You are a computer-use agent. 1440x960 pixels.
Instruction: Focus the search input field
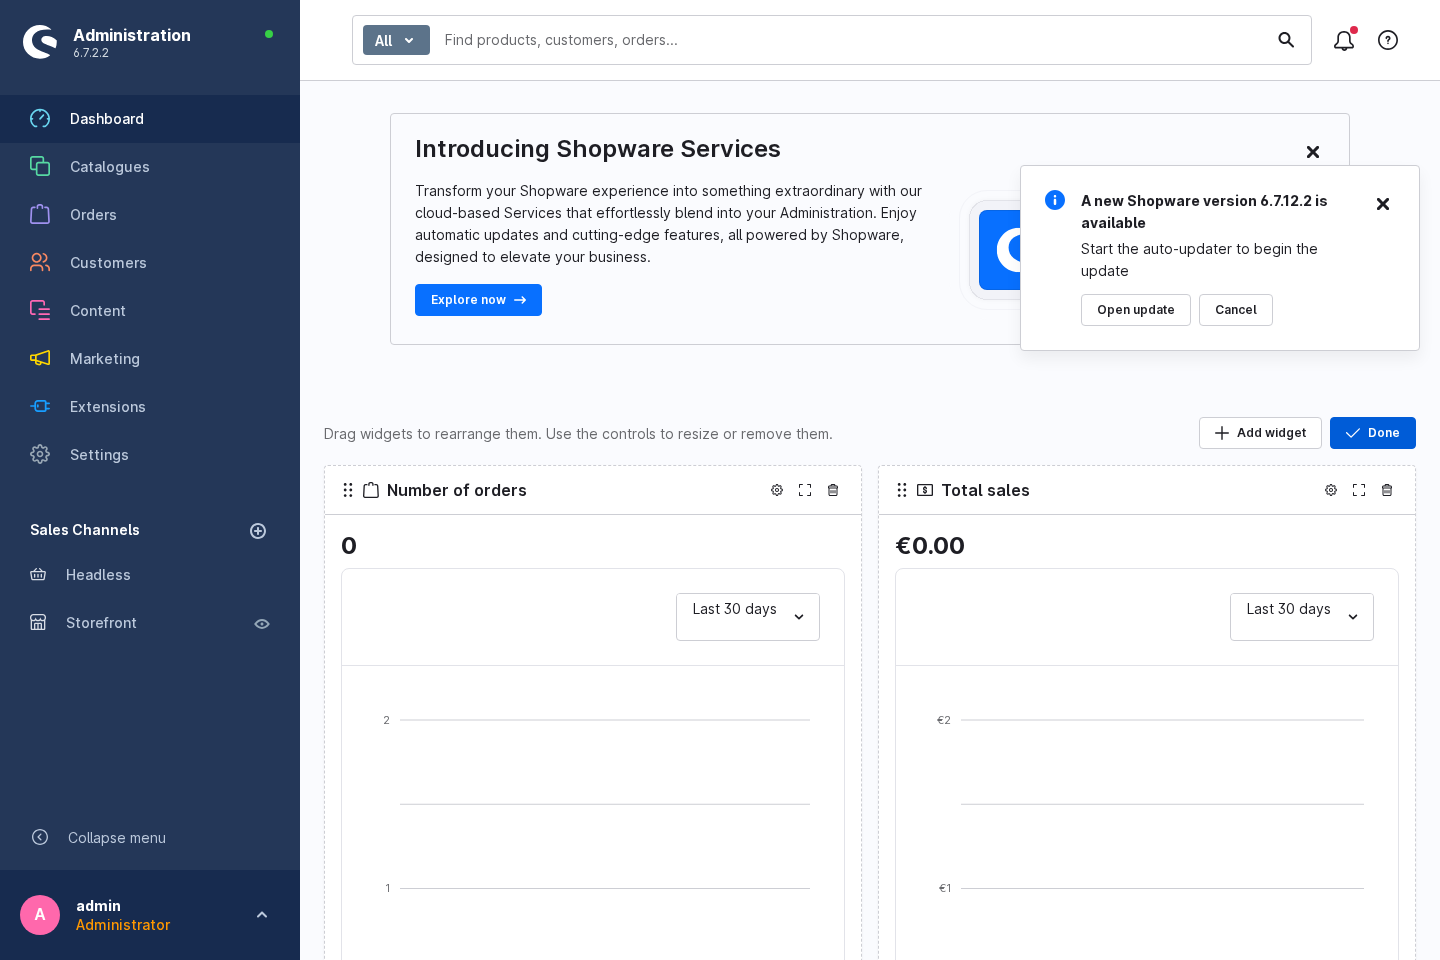[852, 40]
